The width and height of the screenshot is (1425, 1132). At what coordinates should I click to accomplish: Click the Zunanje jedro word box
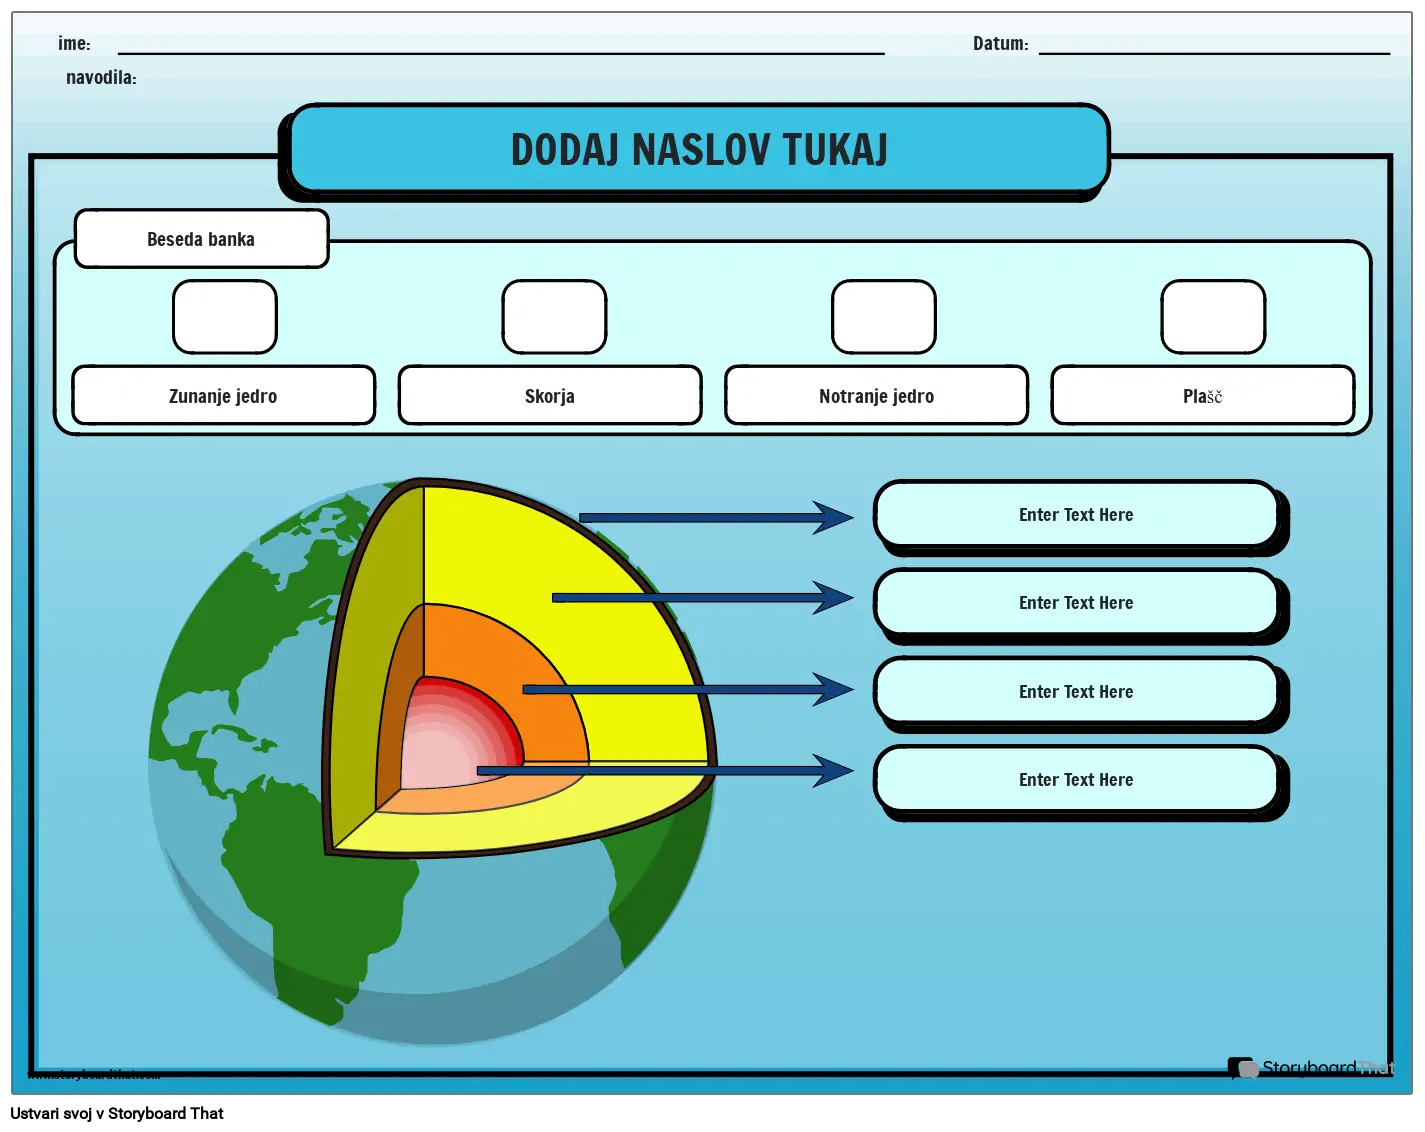224,396
